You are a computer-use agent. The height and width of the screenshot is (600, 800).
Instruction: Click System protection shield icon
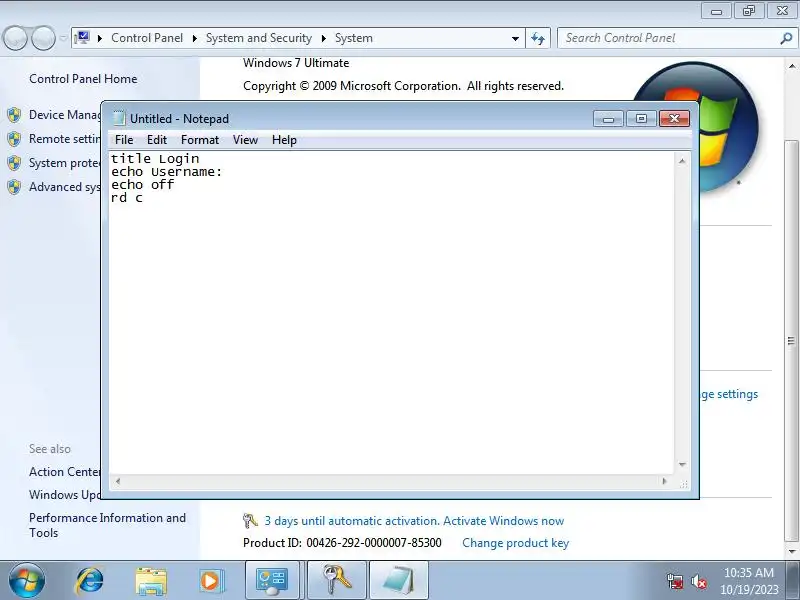14,163
